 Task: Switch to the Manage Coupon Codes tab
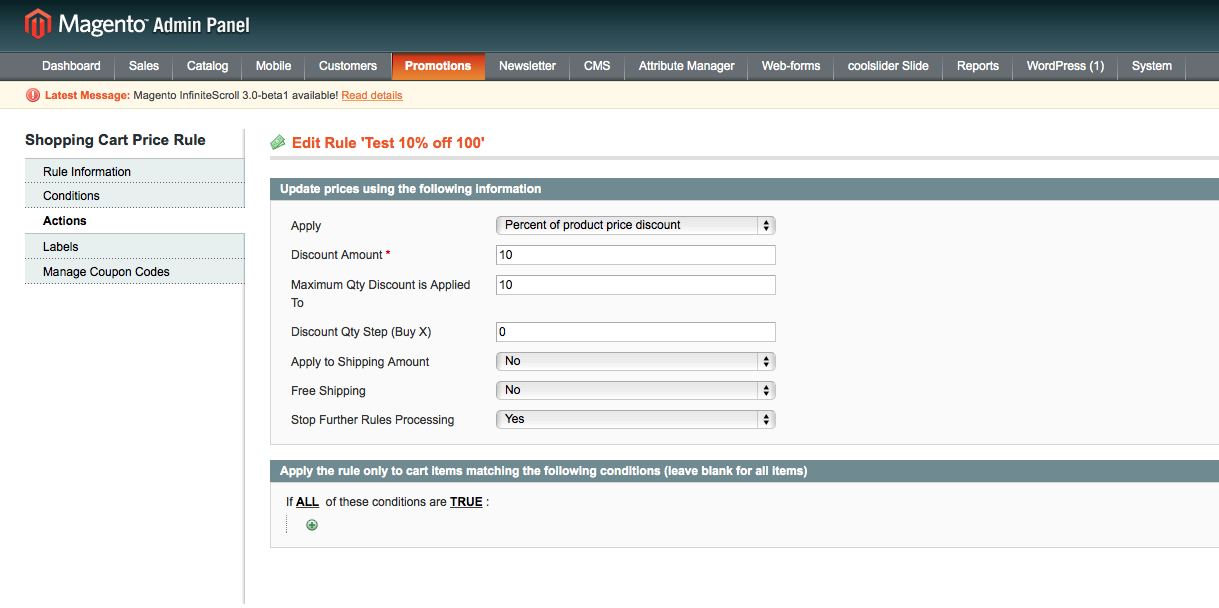coord(134,271)
